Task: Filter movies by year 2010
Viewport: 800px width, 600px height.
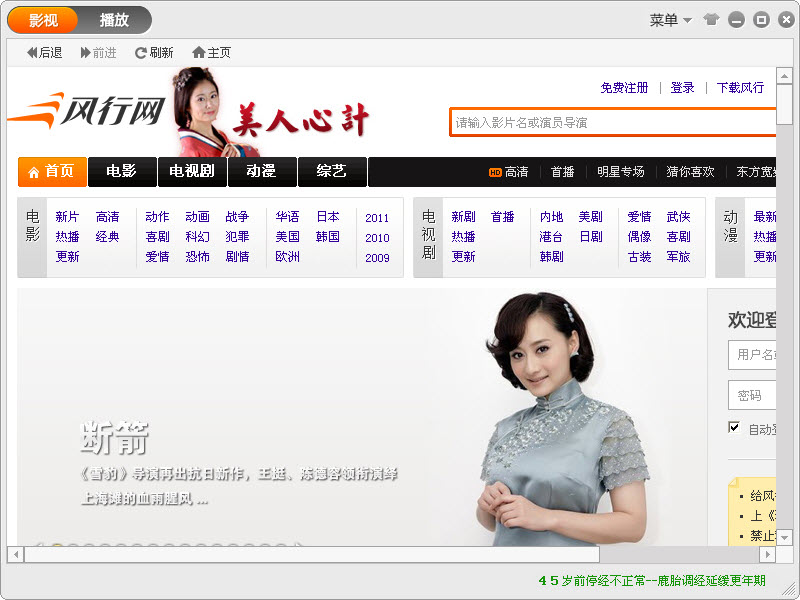Action: click(377, 238)
